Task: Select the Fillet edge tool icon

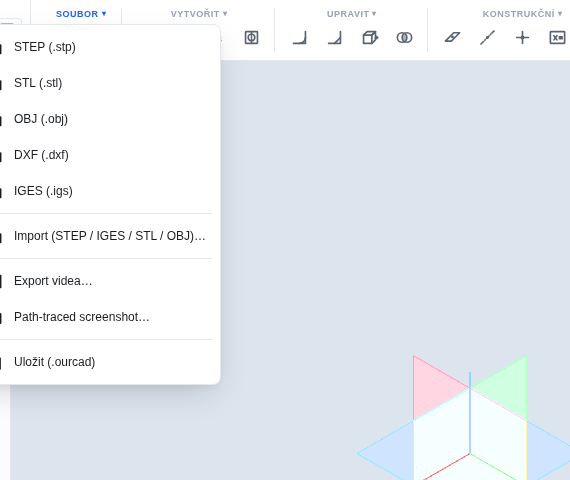Action: pos(300,37)
